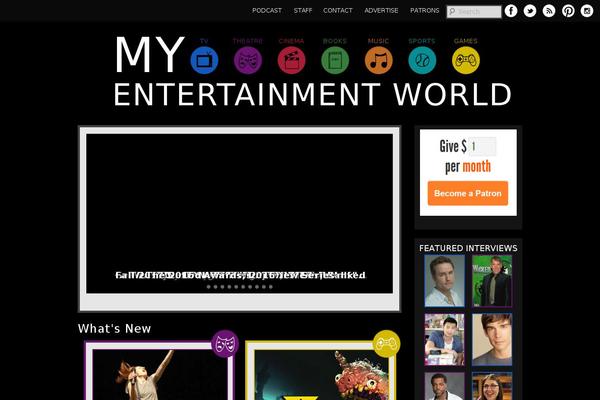Visit the Twitter profile icon

click(530, 11)
